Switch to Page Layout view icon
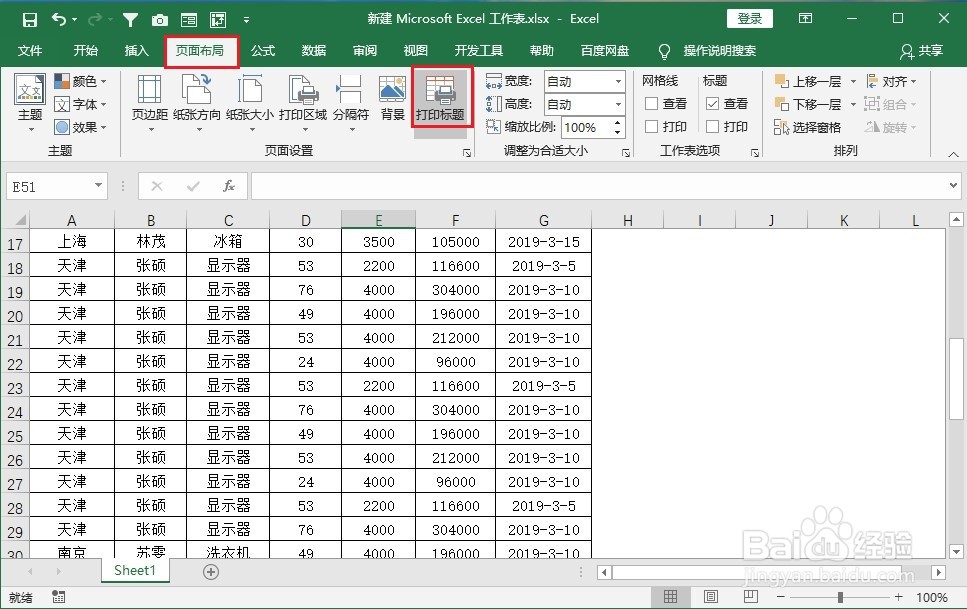Viewport: 967px width, 609px height. tap(710, 597)
